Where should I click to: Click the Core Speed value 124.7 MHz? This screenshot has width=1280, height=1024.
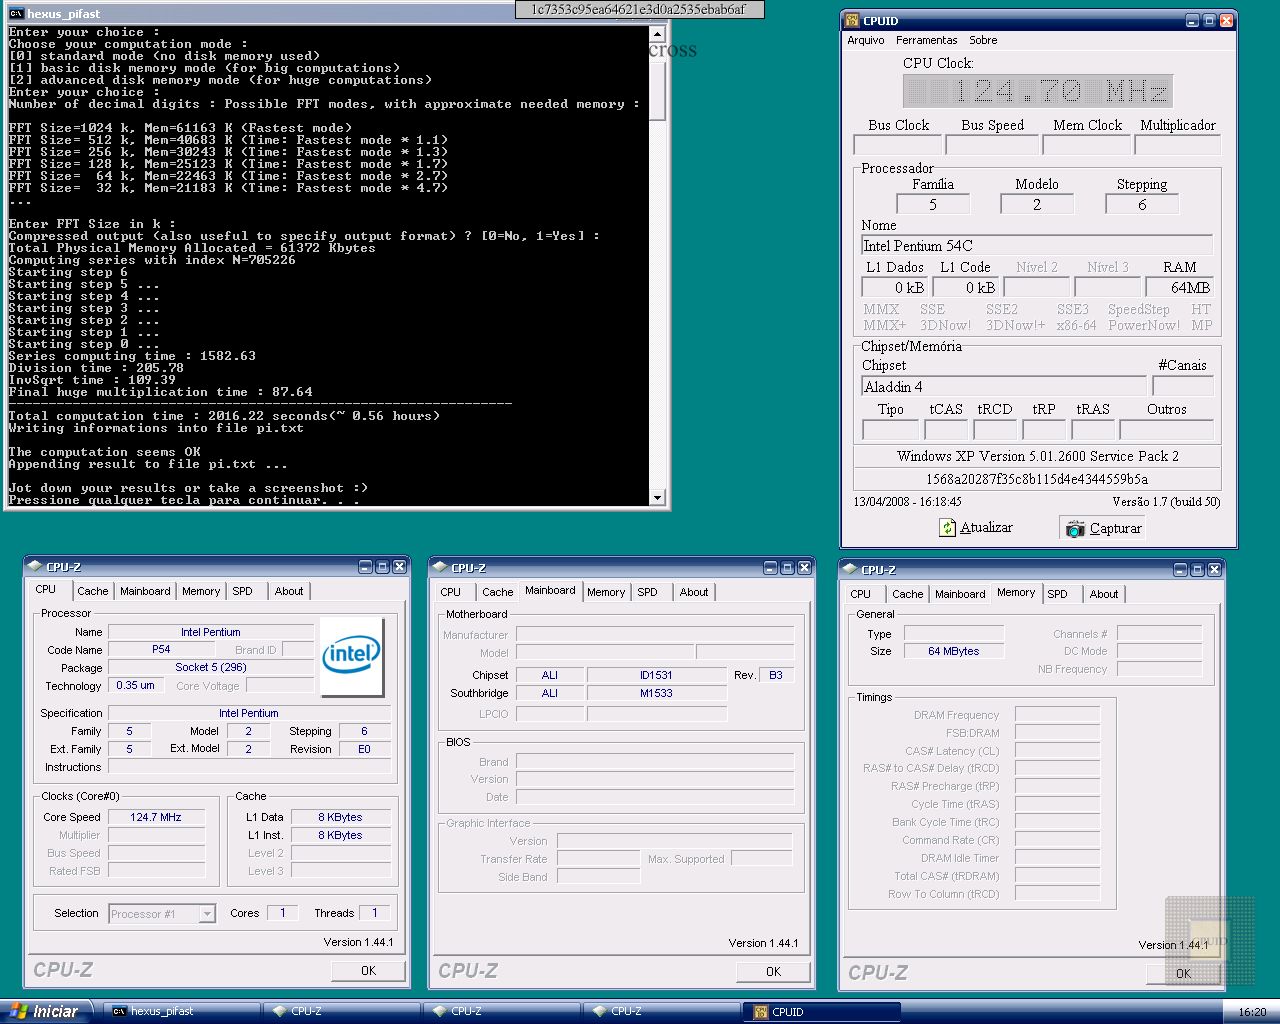(x=156, y=817)
